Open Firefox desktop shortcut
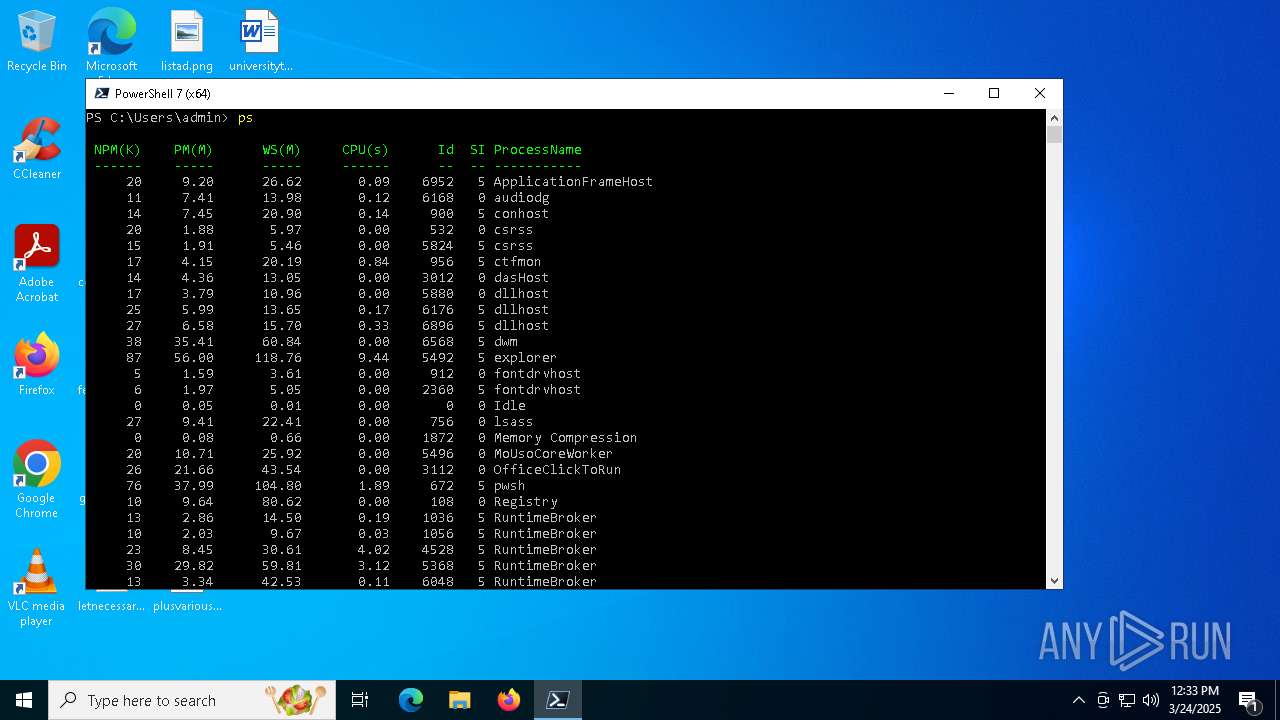1280x720 pixels. pos(37,365)
